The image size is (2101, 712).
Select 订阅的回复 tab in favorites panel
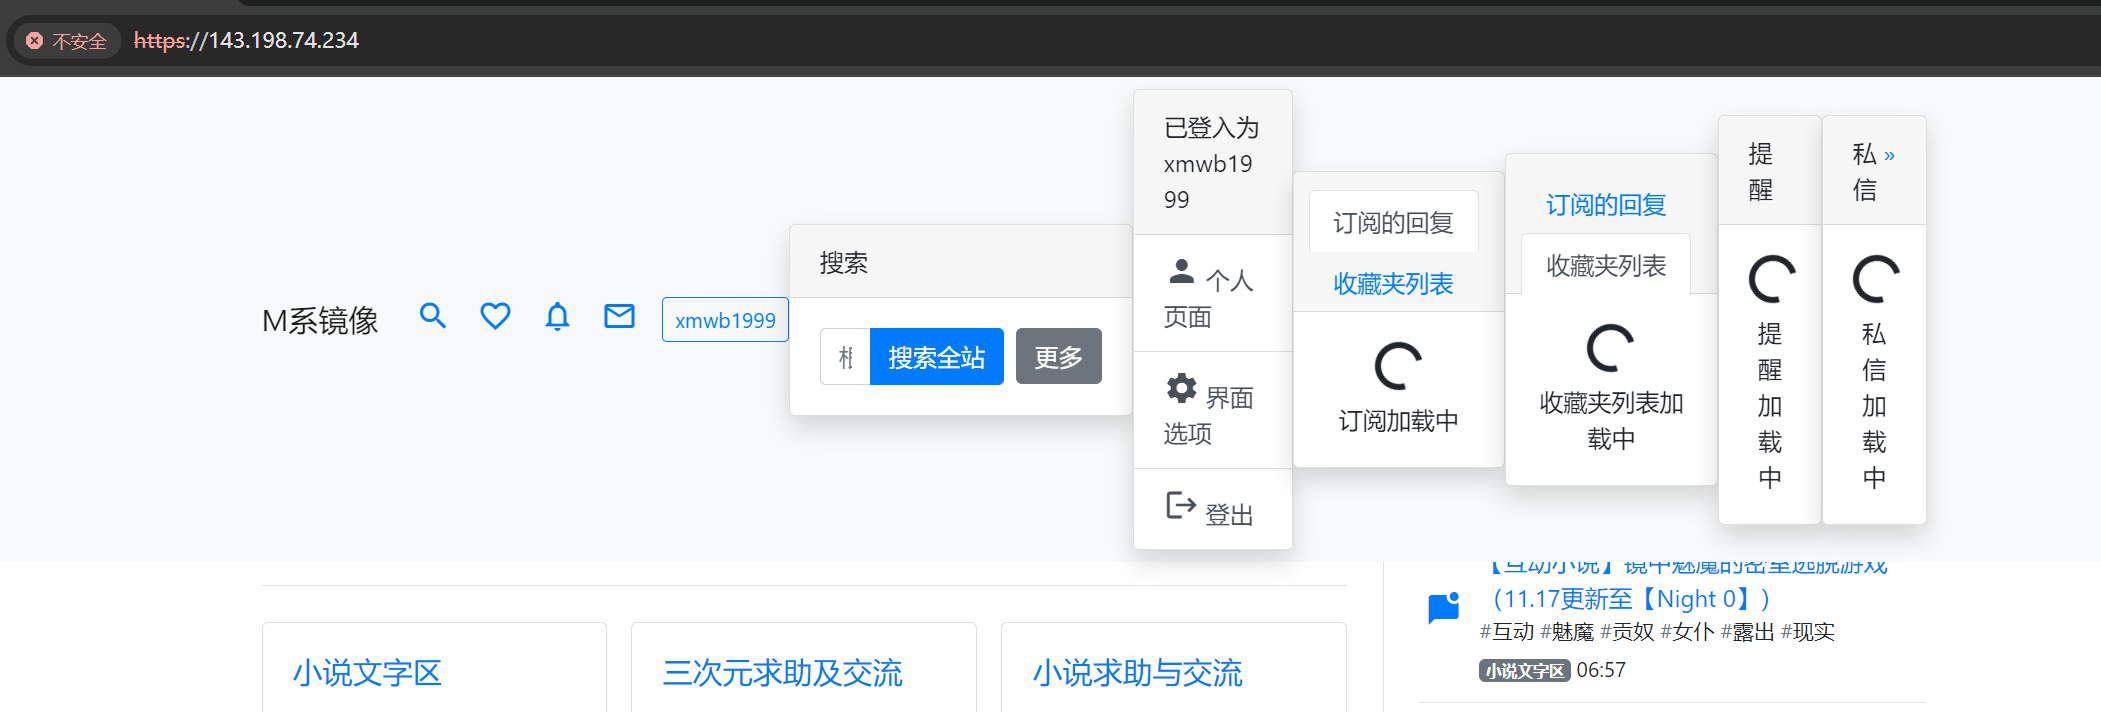click(x=1605, y=205)
